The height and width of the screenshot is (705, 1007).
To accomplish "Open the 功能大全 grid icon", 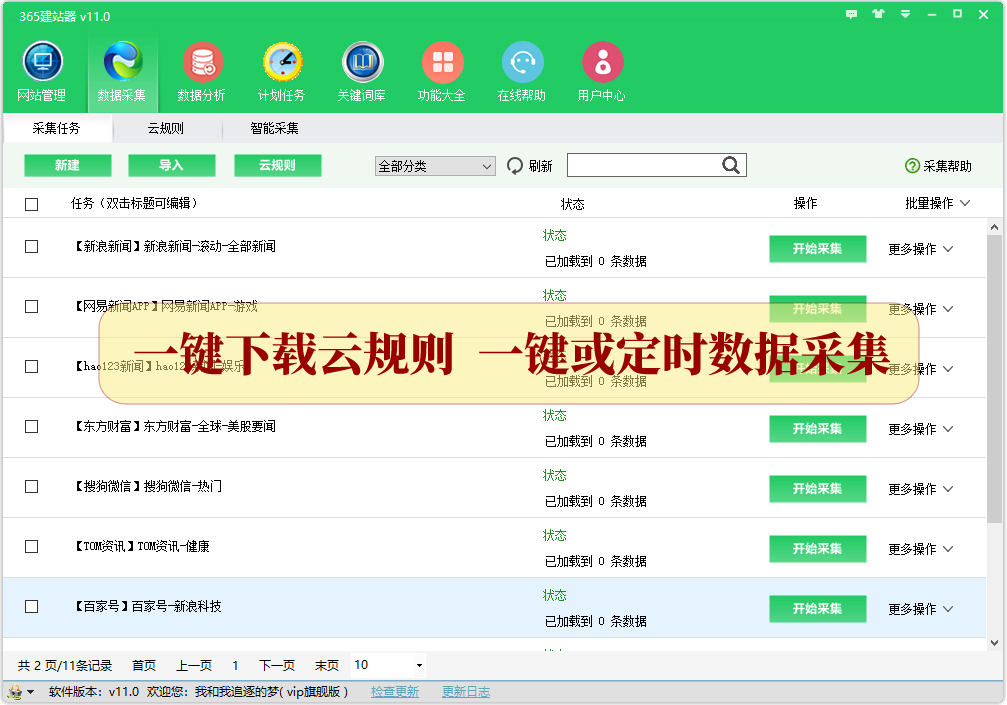I will point(442,62).
